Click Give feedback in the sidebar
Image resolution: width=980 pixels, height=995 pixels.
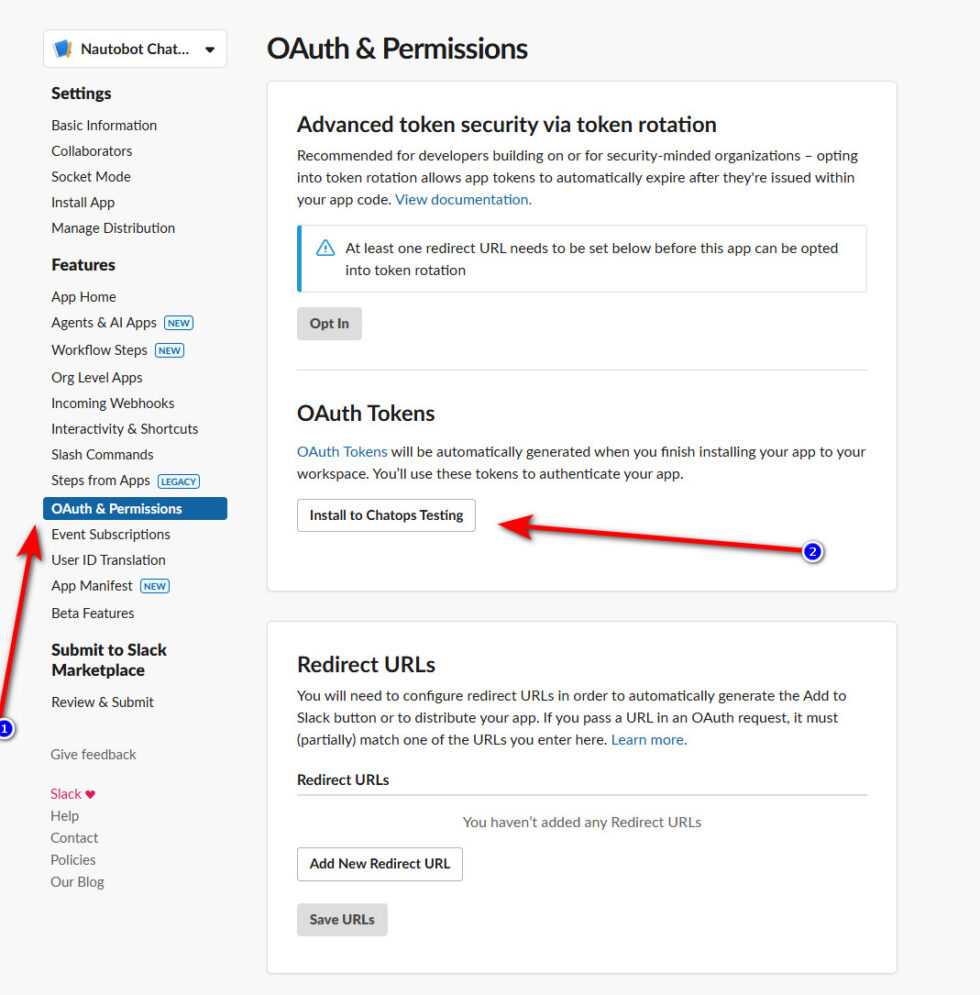93,754
